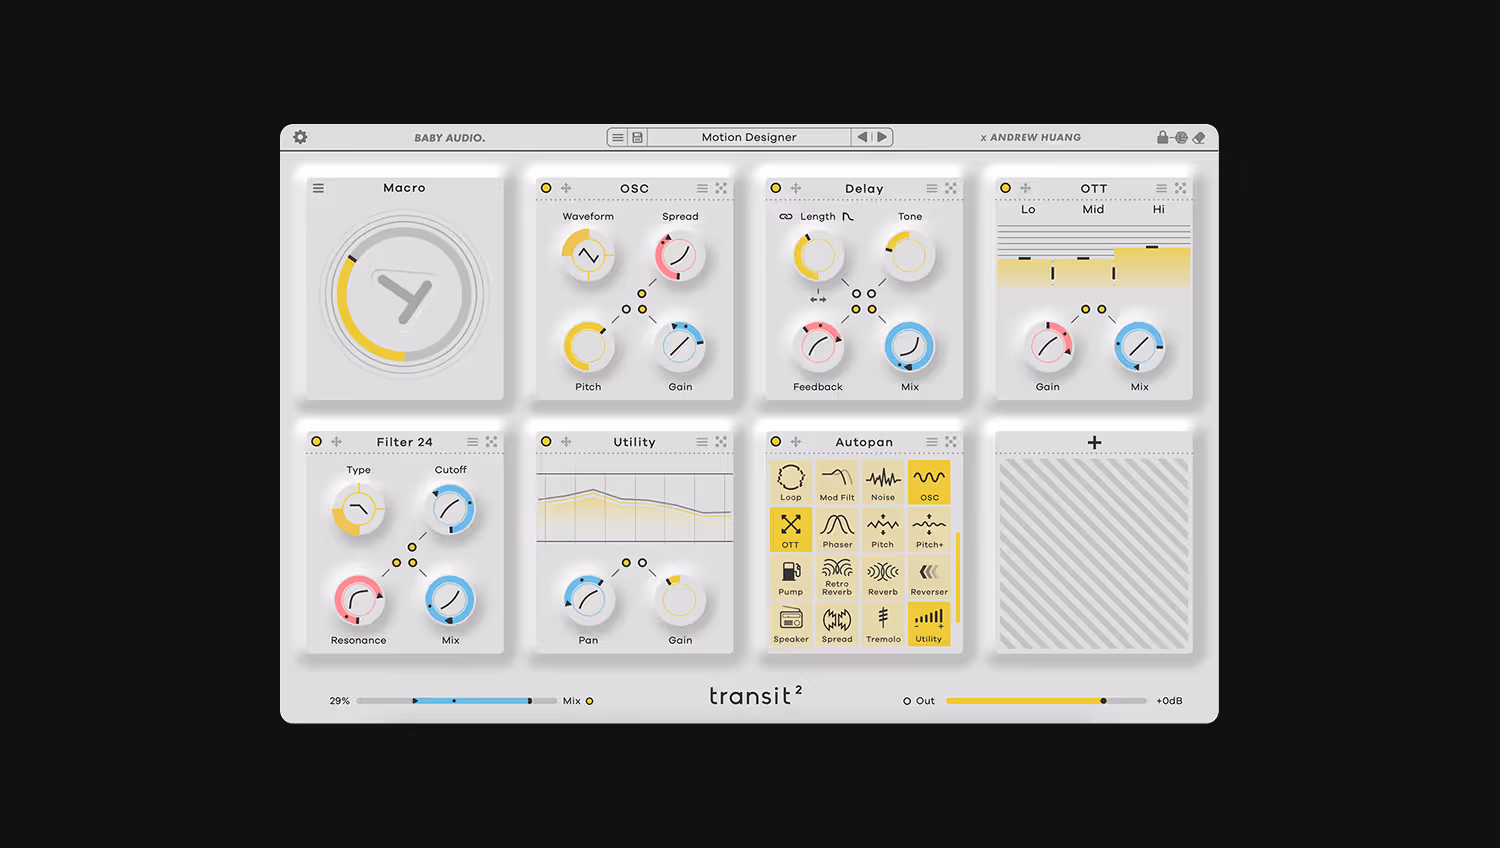Select the OTT effect tile
Screen dimensions: 1500x848
pos(791,529)
